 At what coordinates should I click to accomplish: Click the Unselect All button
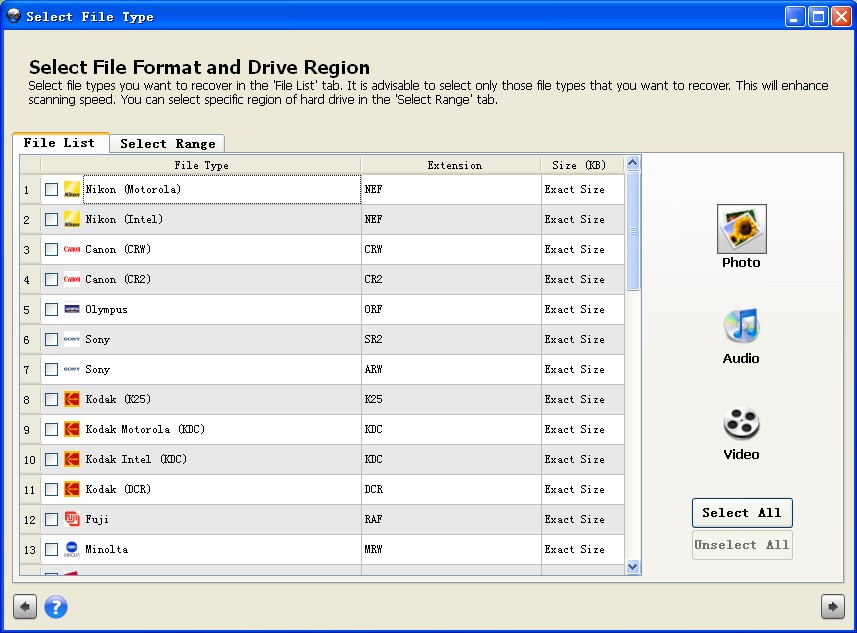[742, 545]
